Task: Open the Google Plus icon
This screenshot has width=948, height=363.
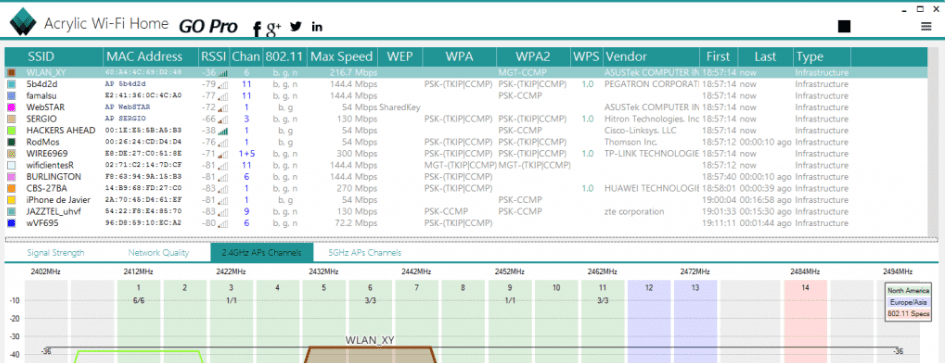Action: click(x=274, y=27)
